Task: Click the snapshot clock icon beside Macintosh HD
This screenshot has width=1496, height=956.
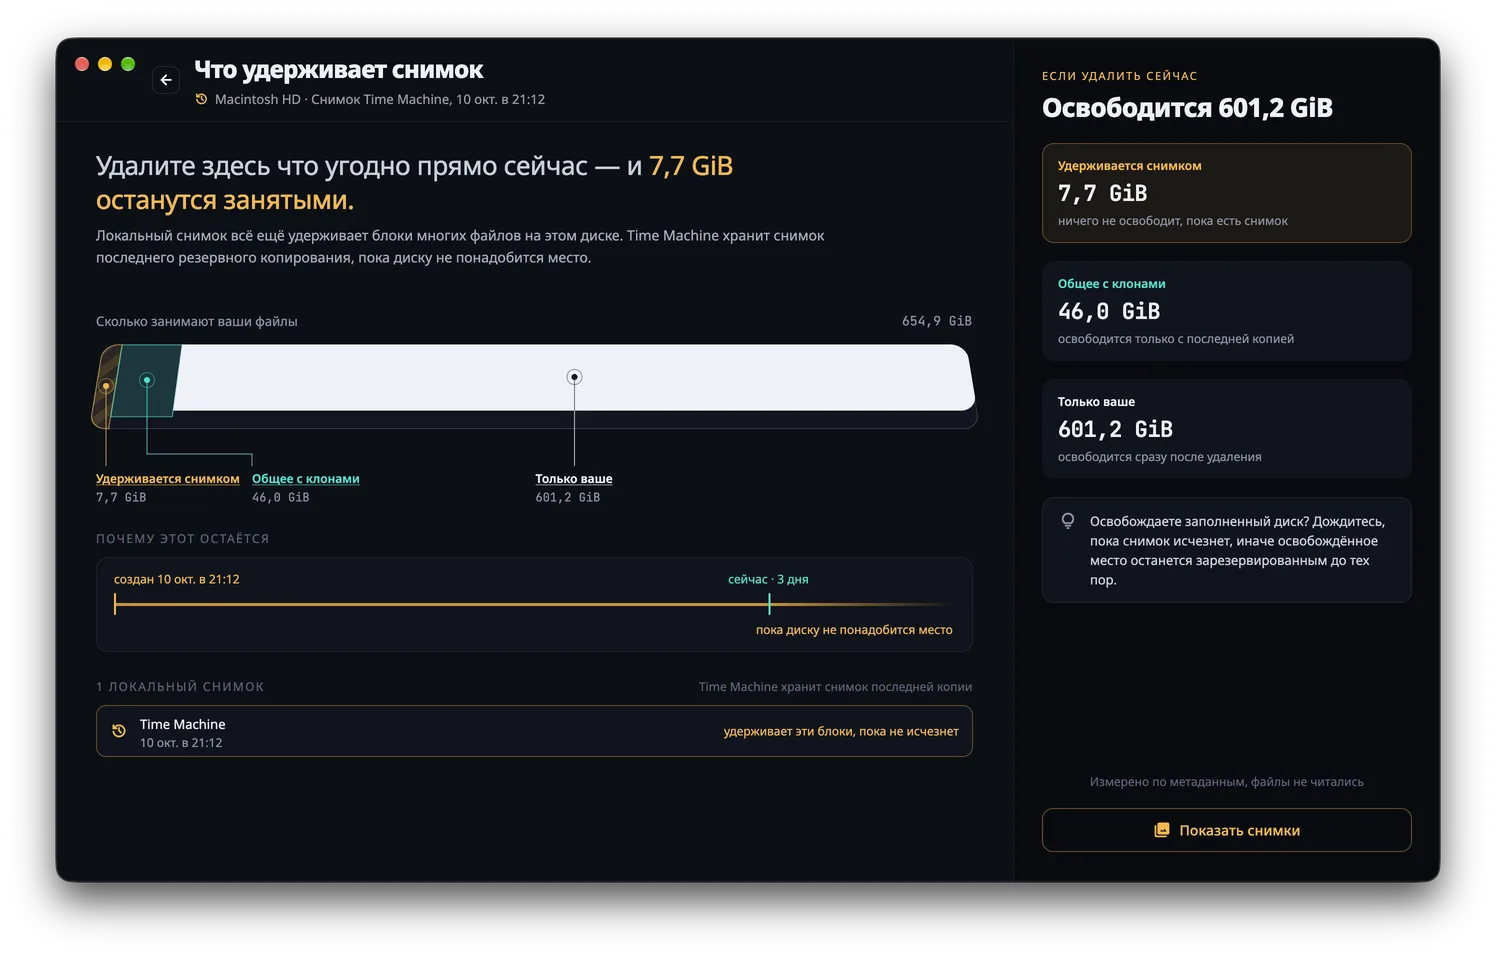Action: pyautogui.click(x=201, y=99)
